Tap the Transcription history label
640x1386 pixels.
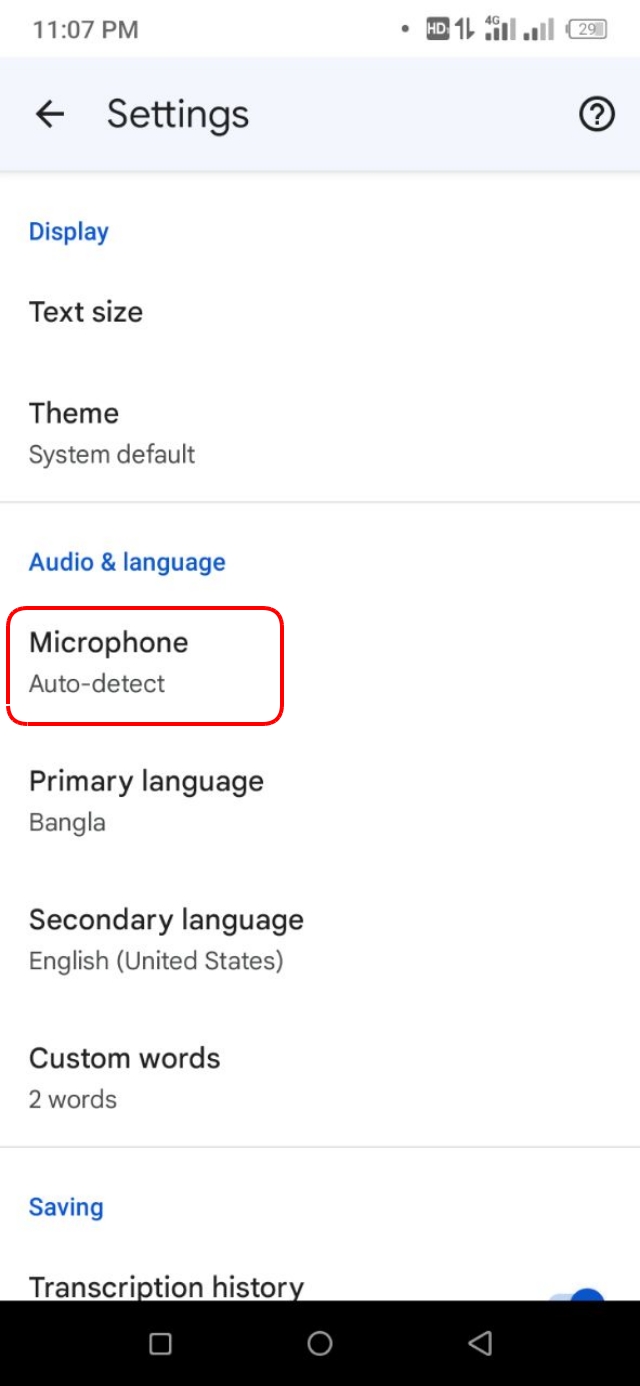[x=166, y=1286]
